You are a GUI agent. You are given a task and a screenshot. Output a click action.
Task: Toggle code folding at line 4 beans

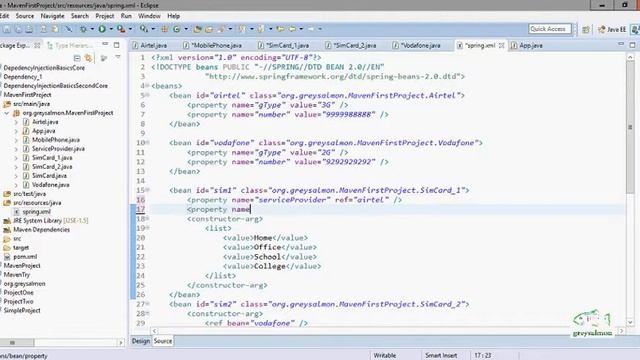tap(148, 86)
